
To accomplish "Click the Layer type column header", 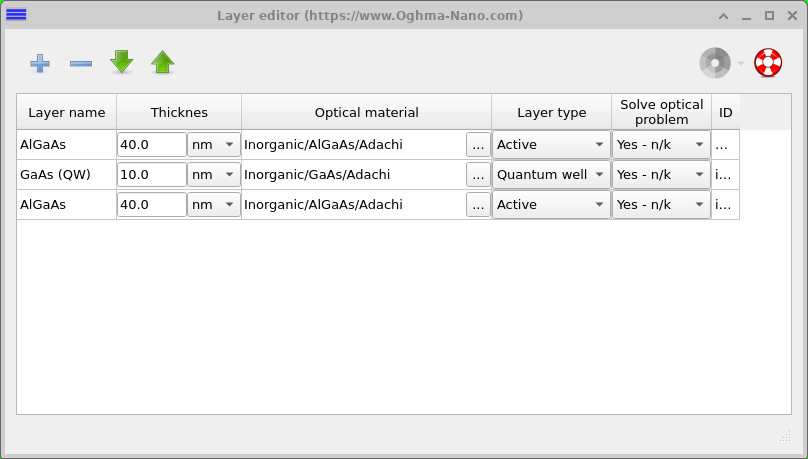I will click(551, 112).
